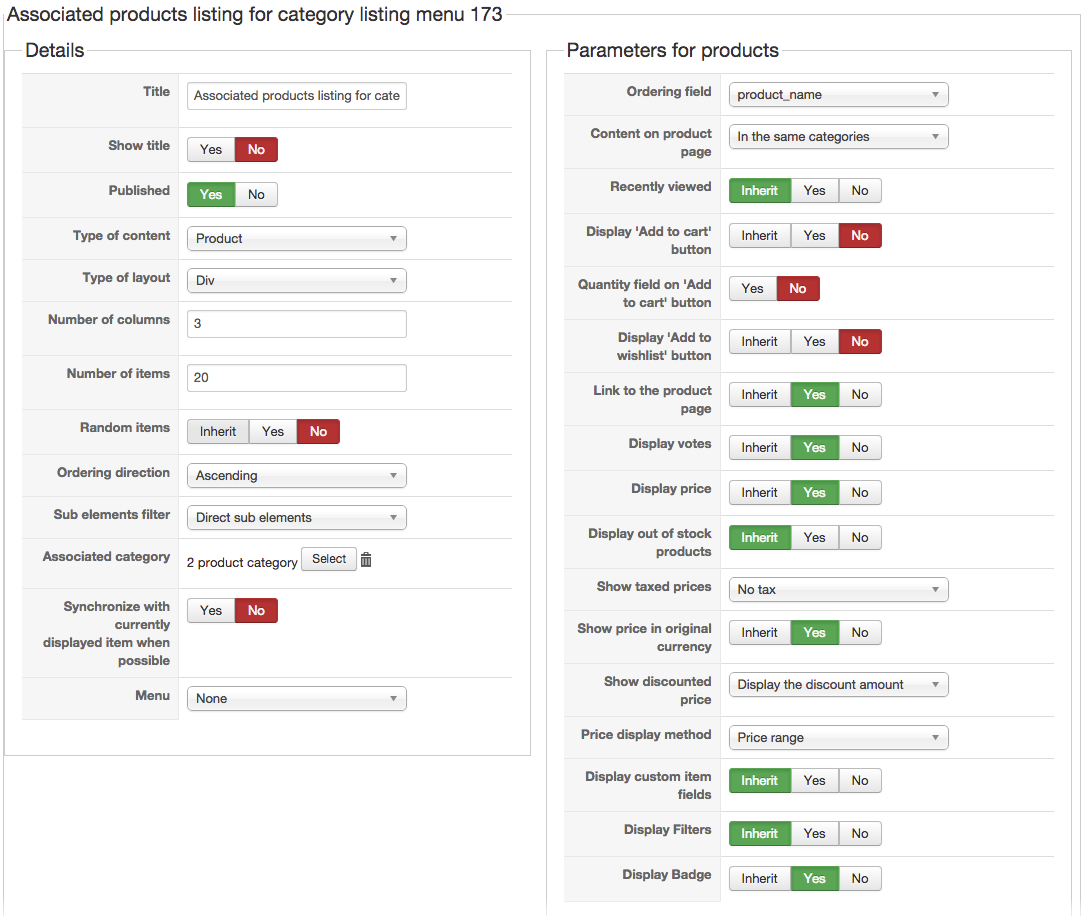This screenshot has width=1081, height=916.
Task: Expand the Ordering direction dropdown
Action: tap(296, 475)
